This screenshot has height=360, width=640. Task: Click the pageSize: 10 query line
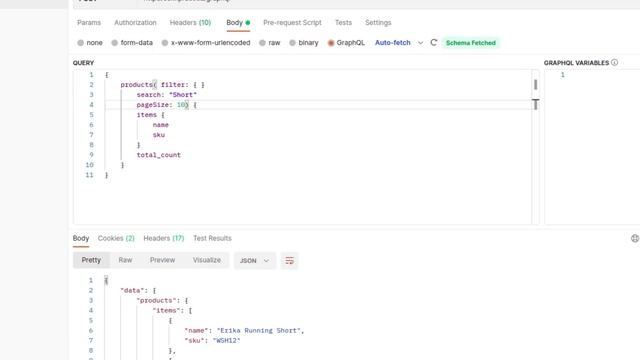167,105
